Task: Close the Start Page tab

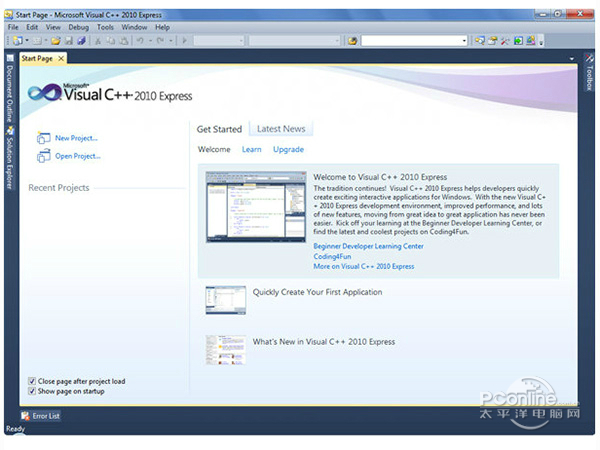Action: 61,59
